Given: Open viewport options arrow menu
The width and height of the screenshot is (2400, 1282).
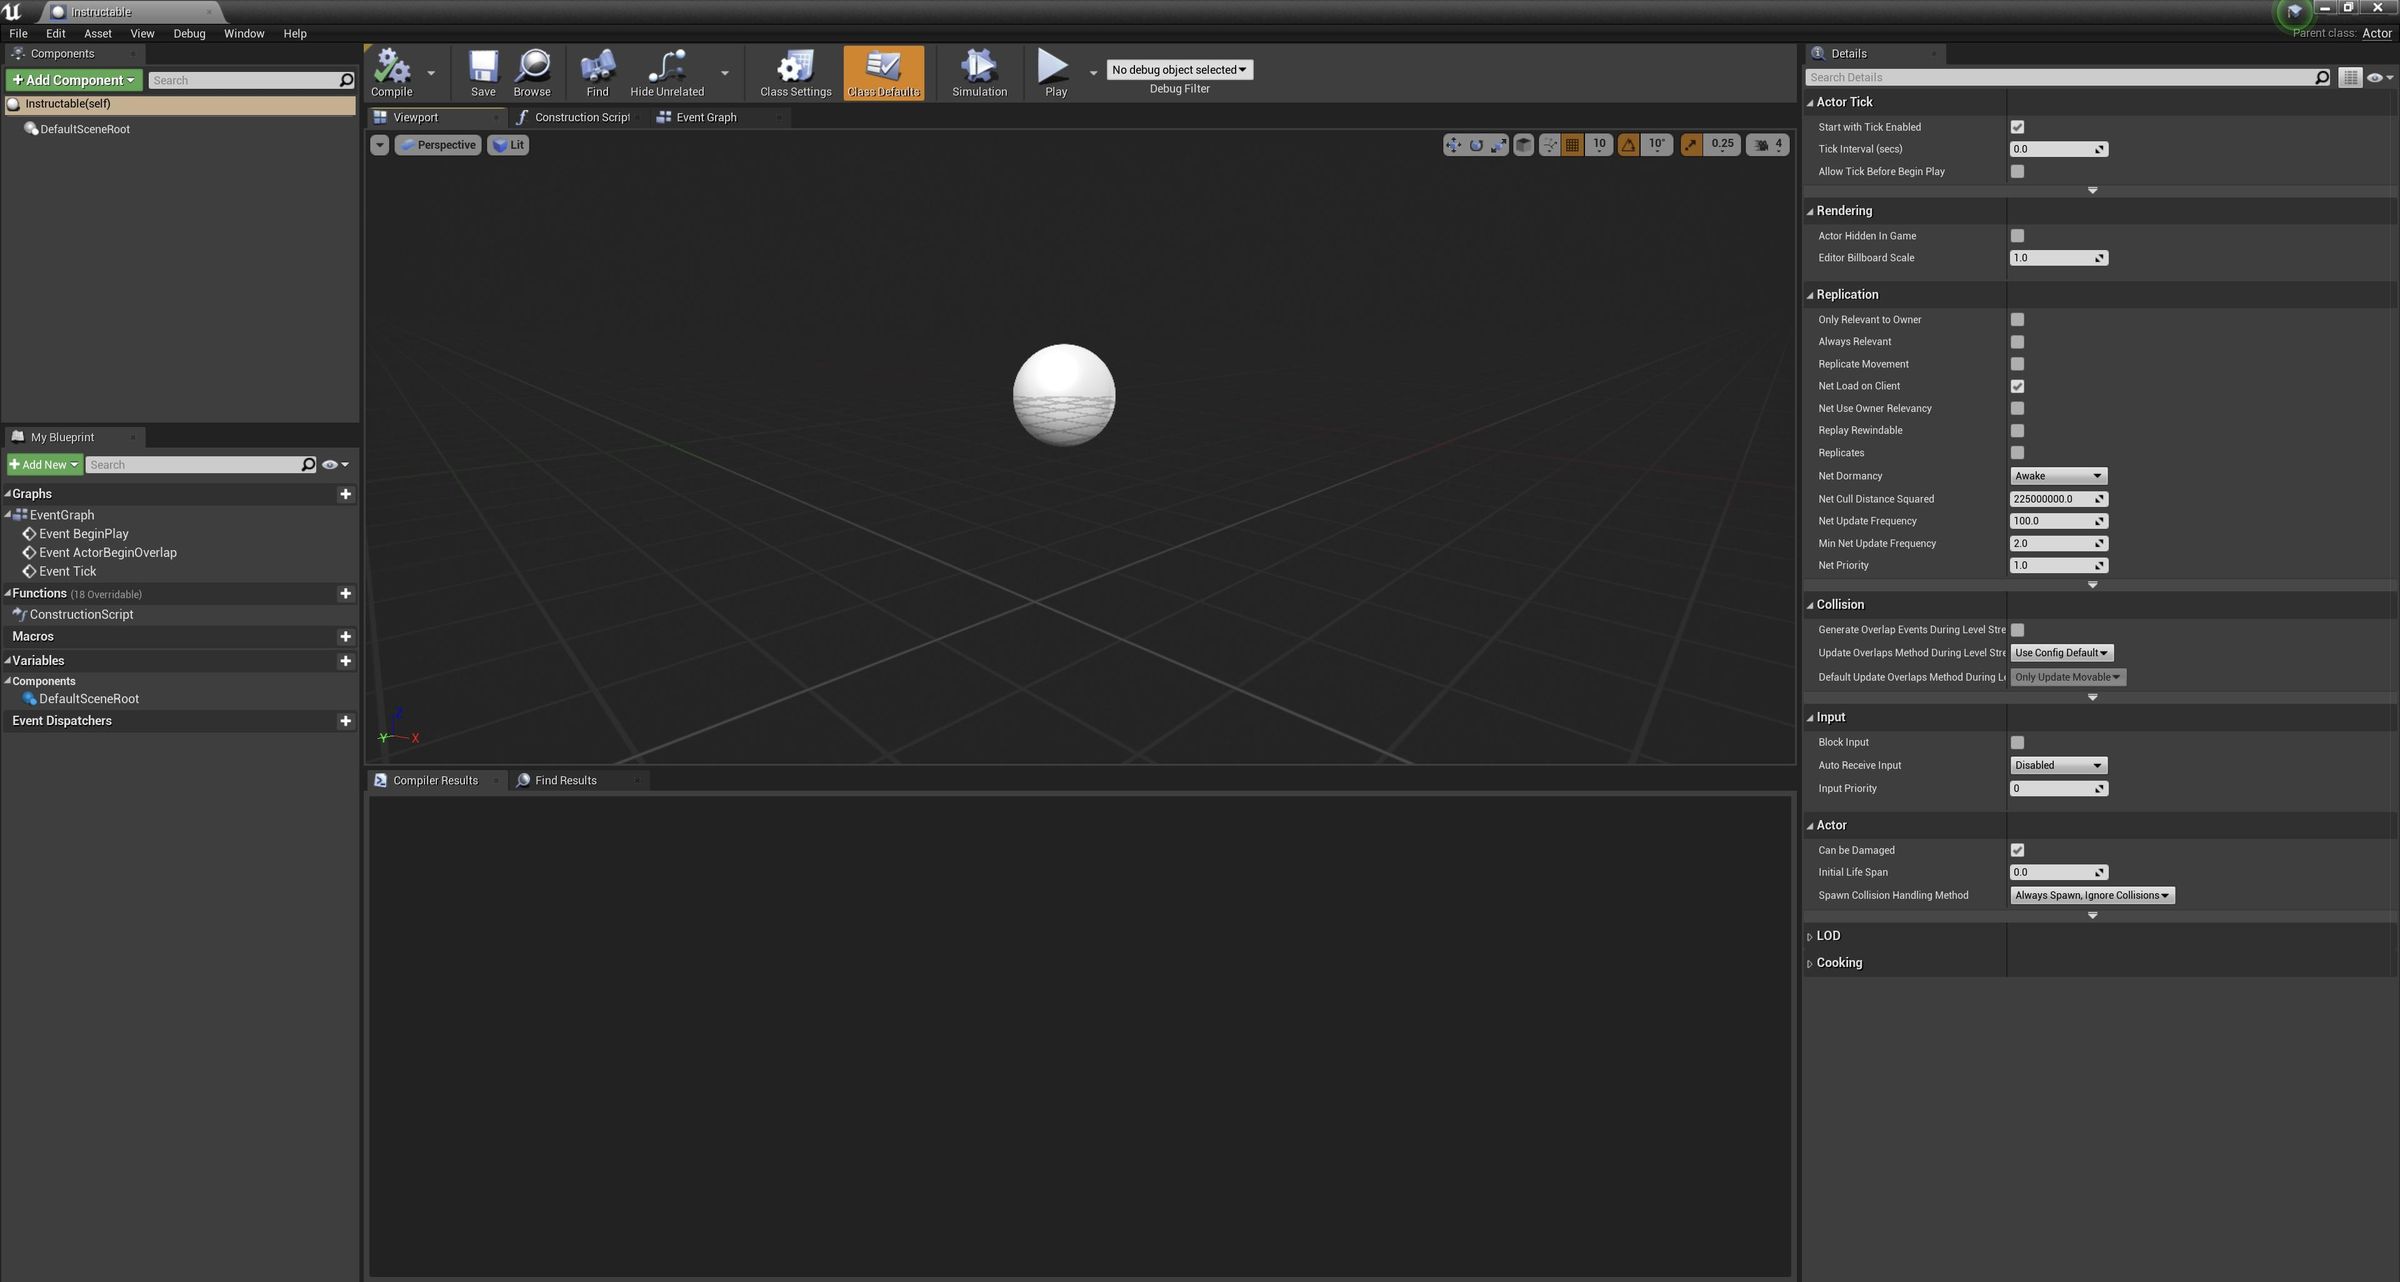Looking at the screenshot, I should (379, 145).
